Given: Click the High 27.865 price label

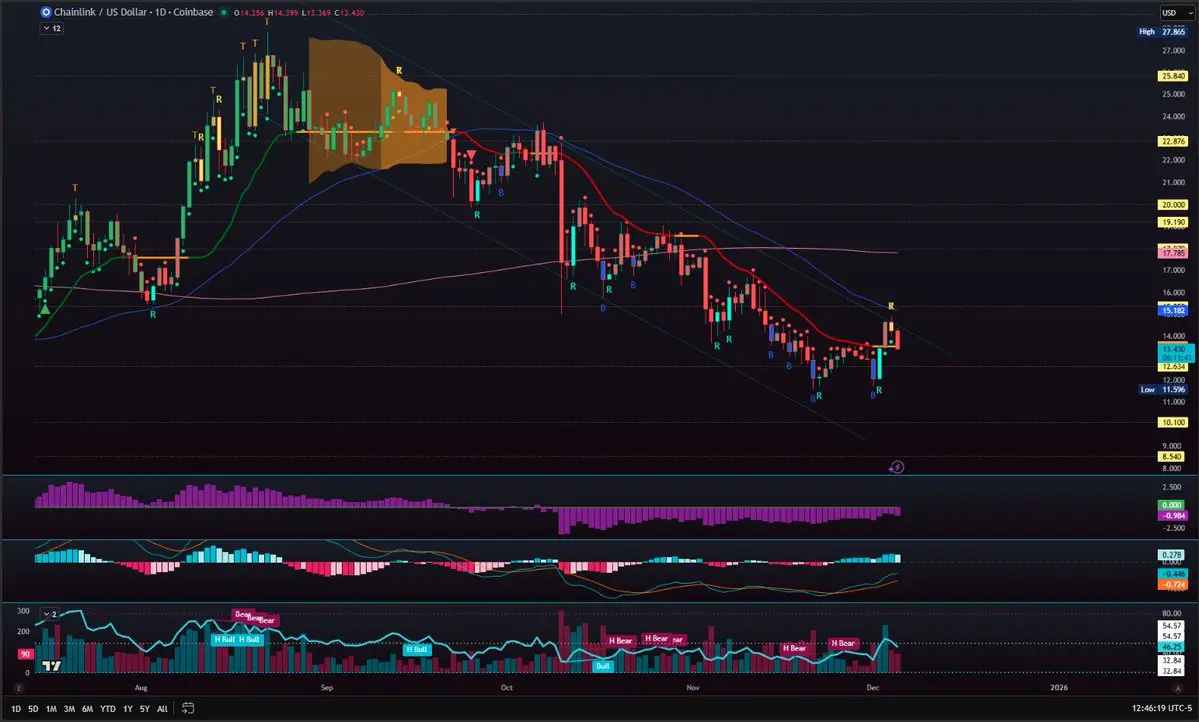Looking at the screenshot, I should pos(1162,31).
